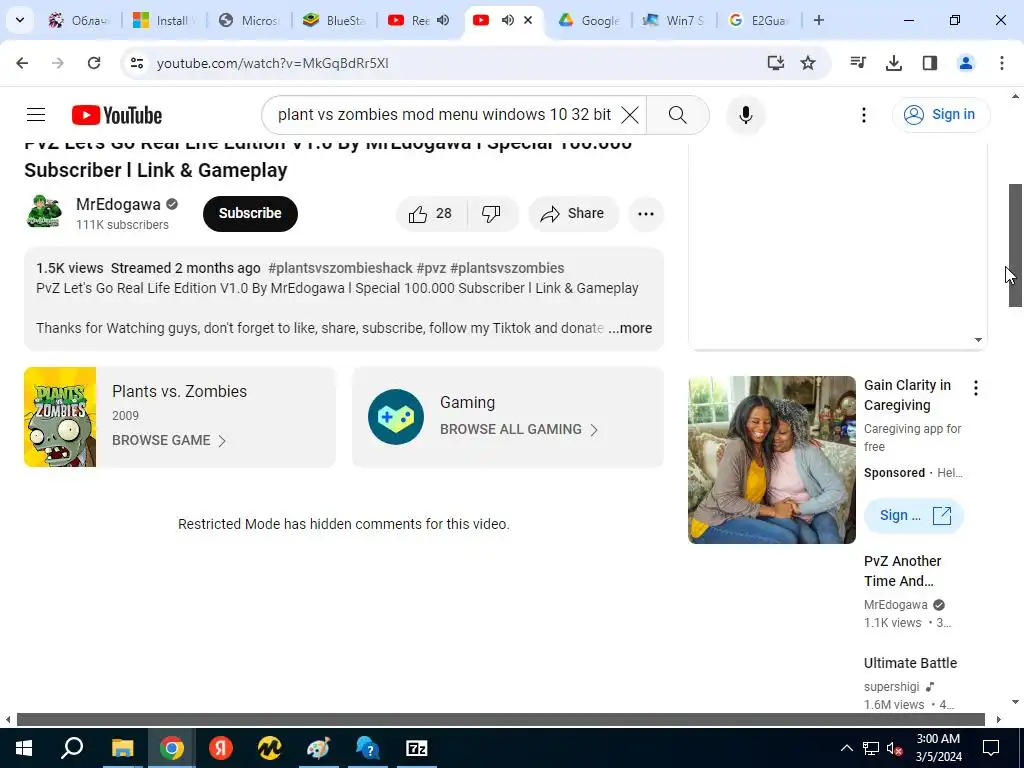
Task: Switch to the BlueSta tab
Action: tap(334, 20)
